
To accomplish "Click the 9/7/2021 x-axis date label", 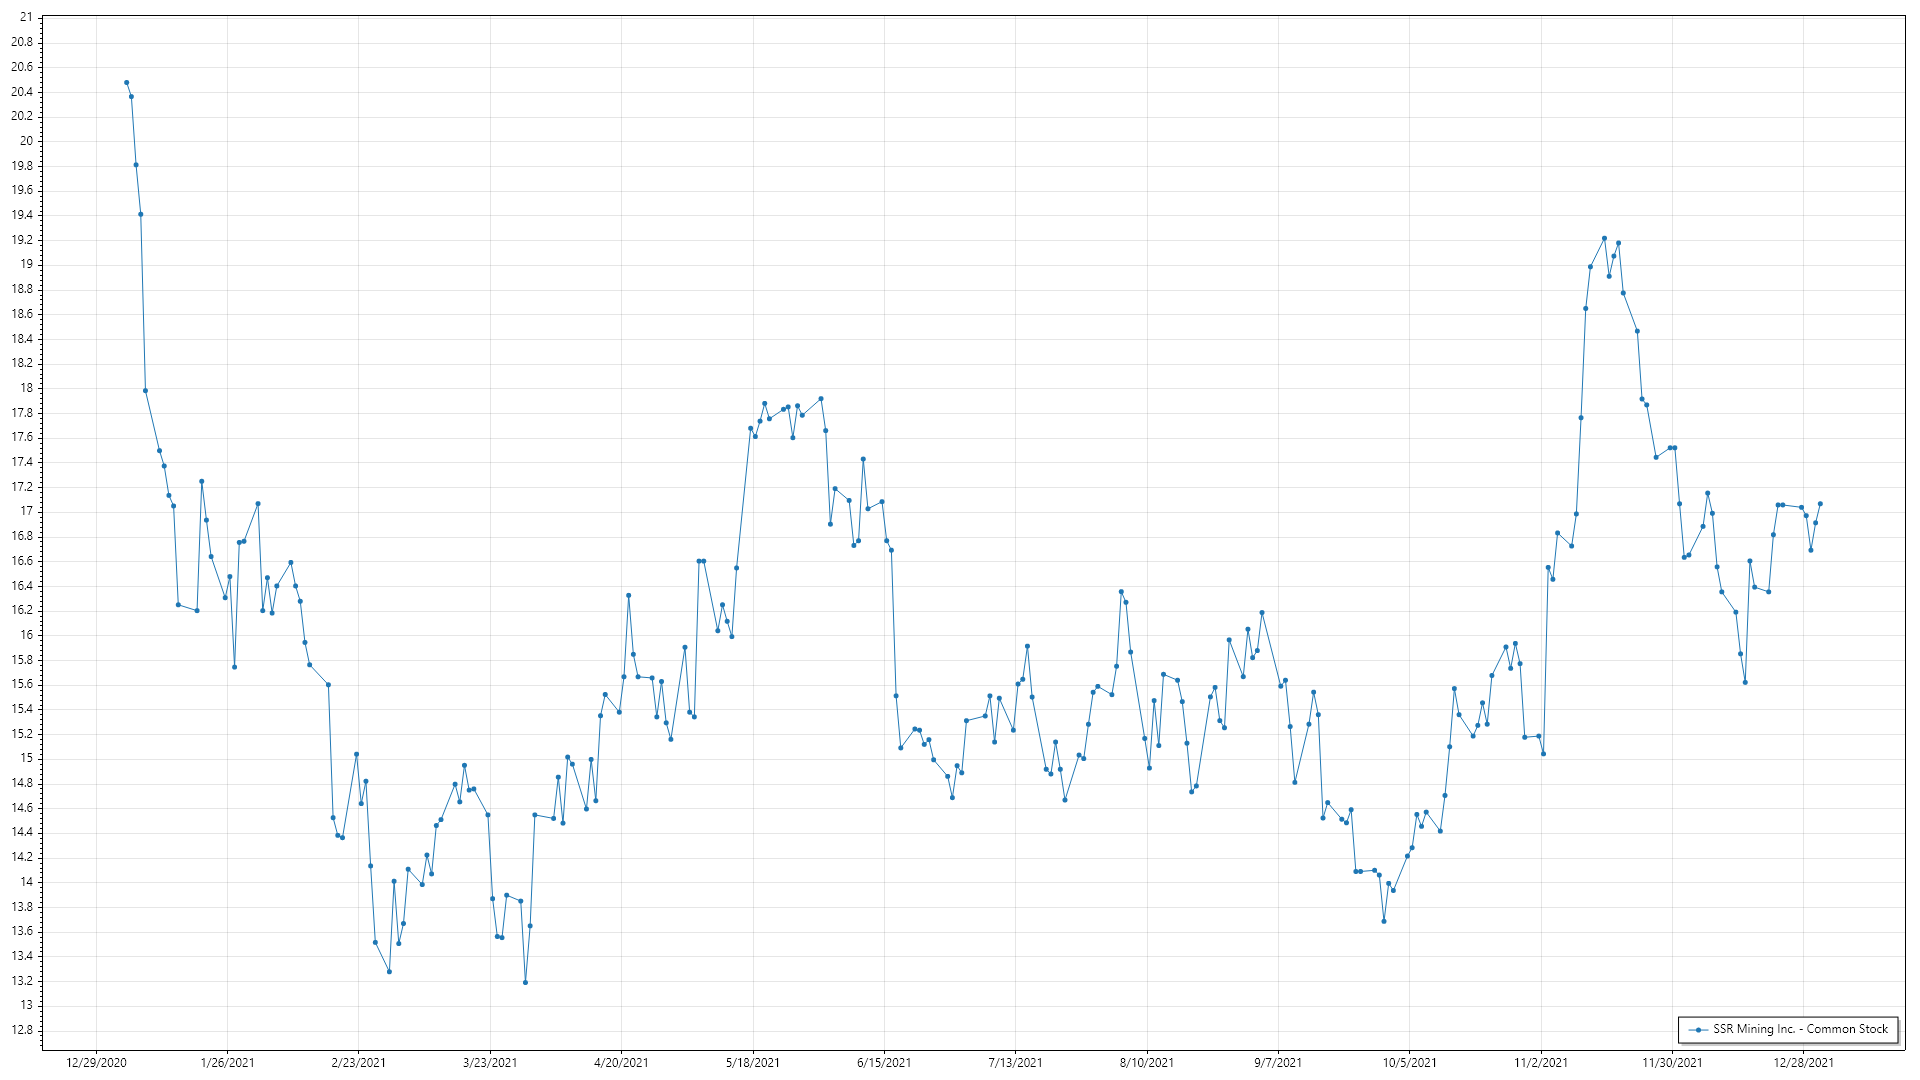I will (x=1278, y=1062).
